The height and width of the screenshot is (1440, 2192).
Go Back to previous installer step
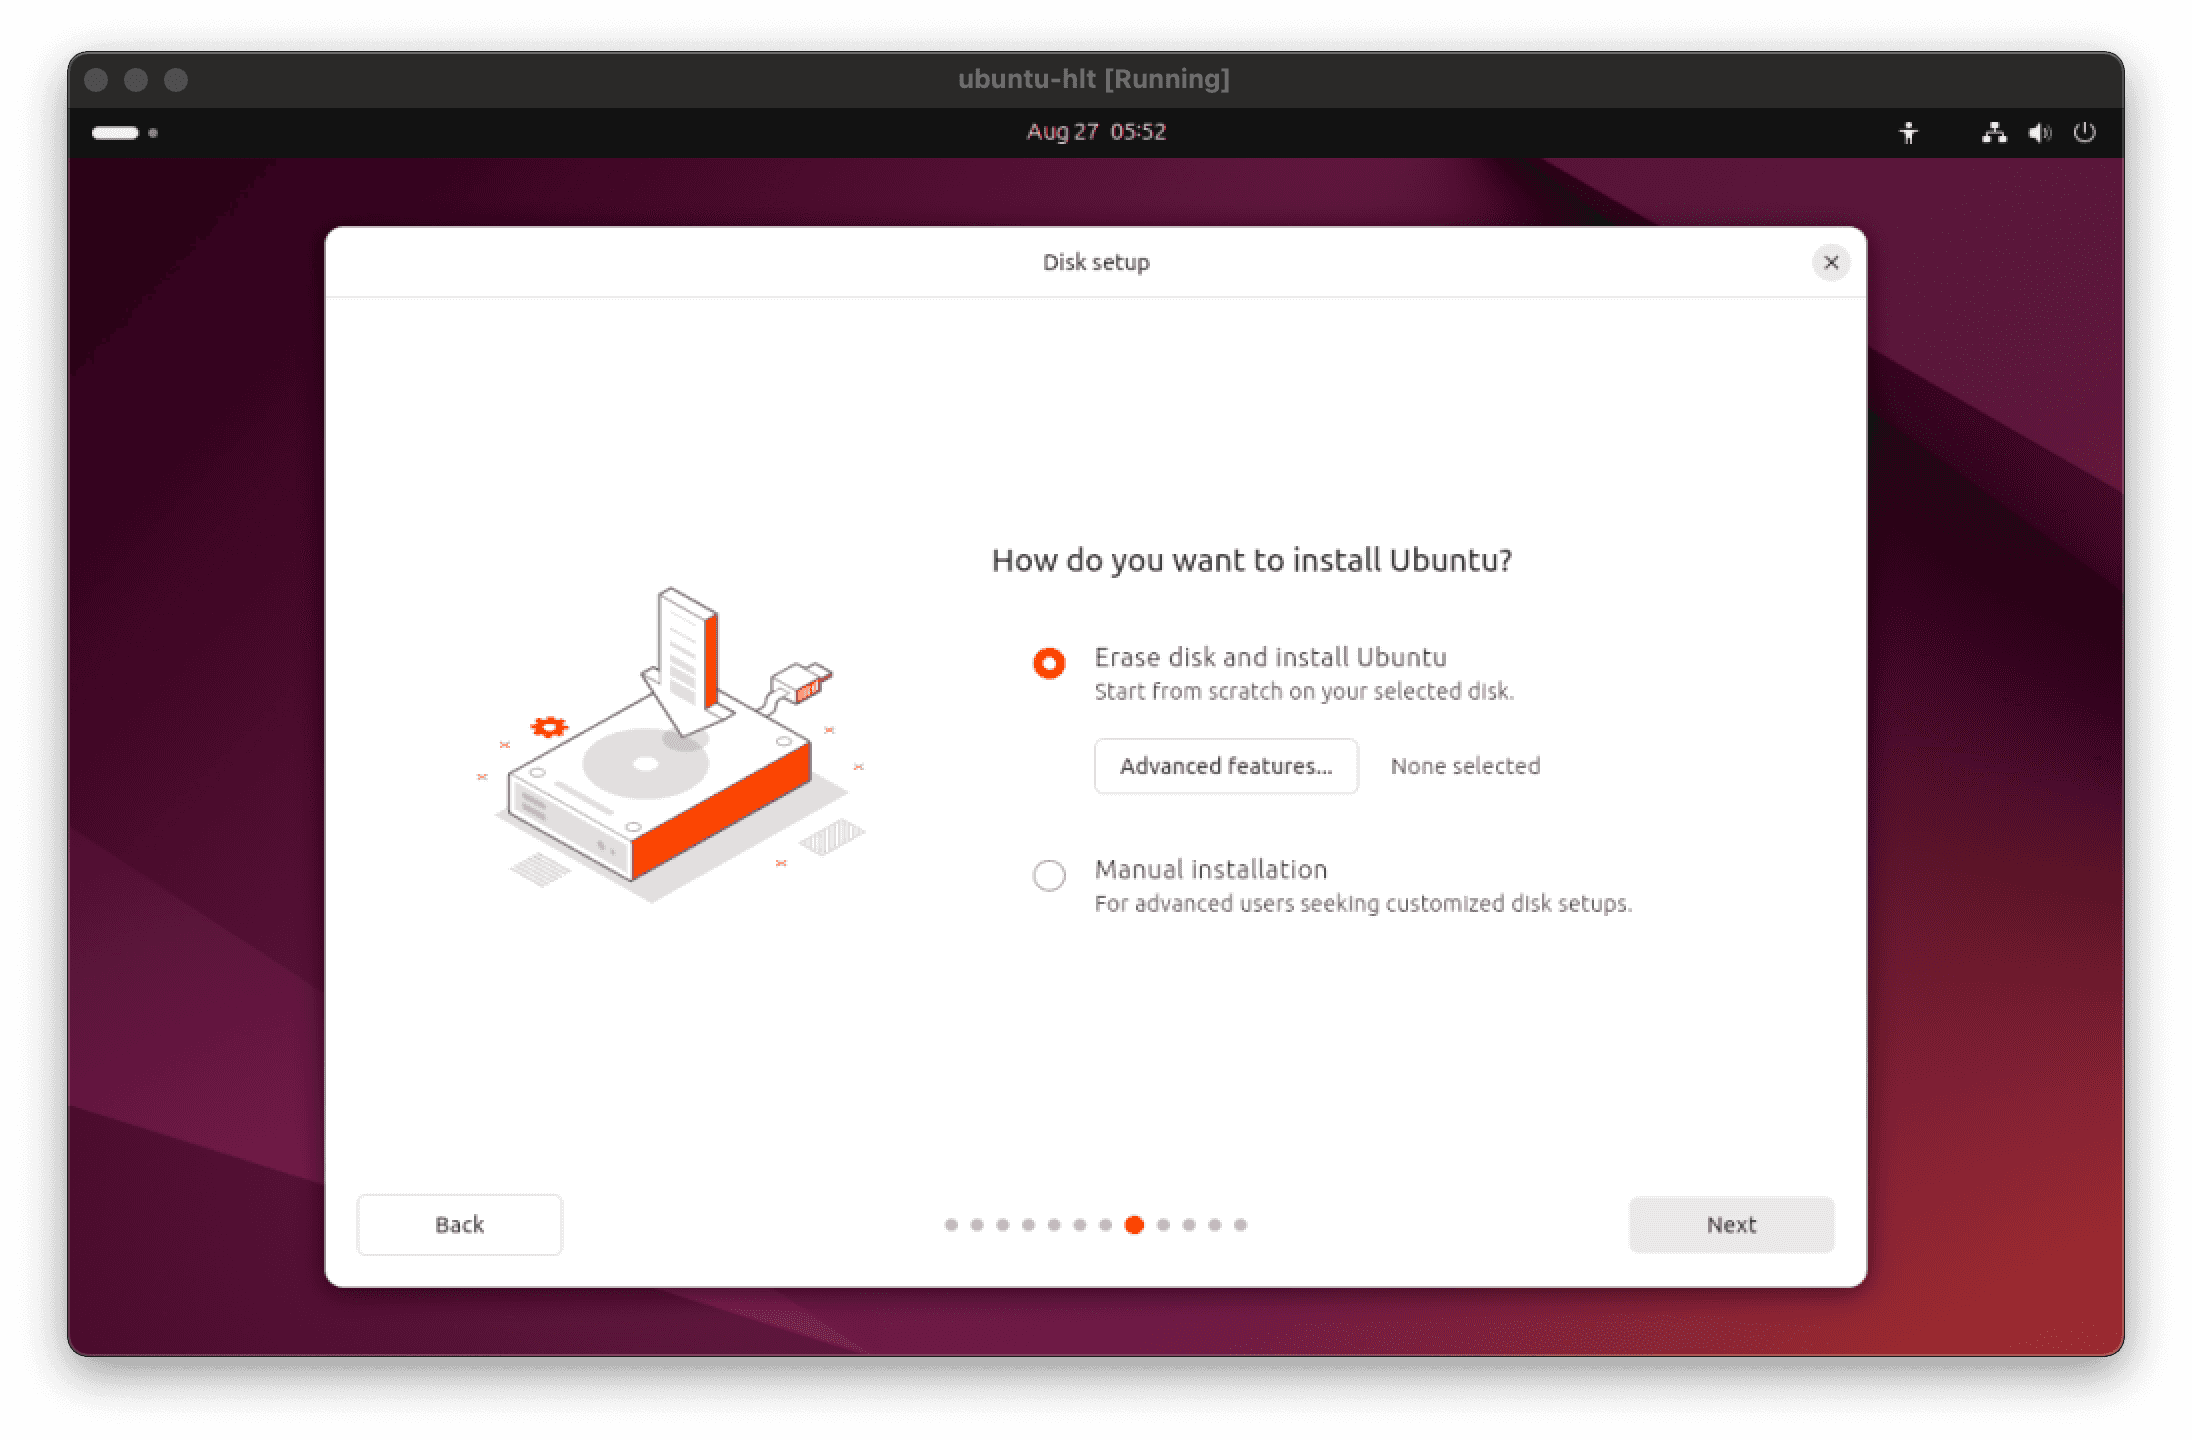(459, 1224)
